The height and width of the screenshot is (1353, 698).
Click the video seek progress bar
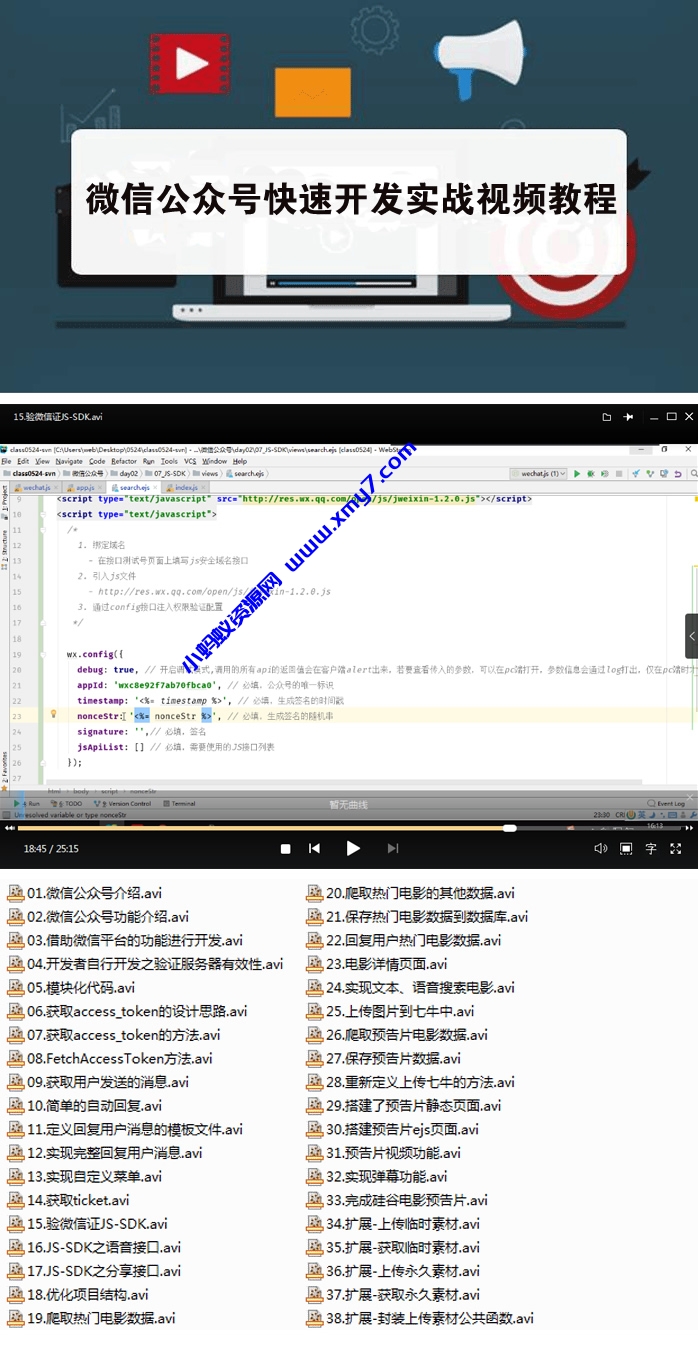coord(300,828)
